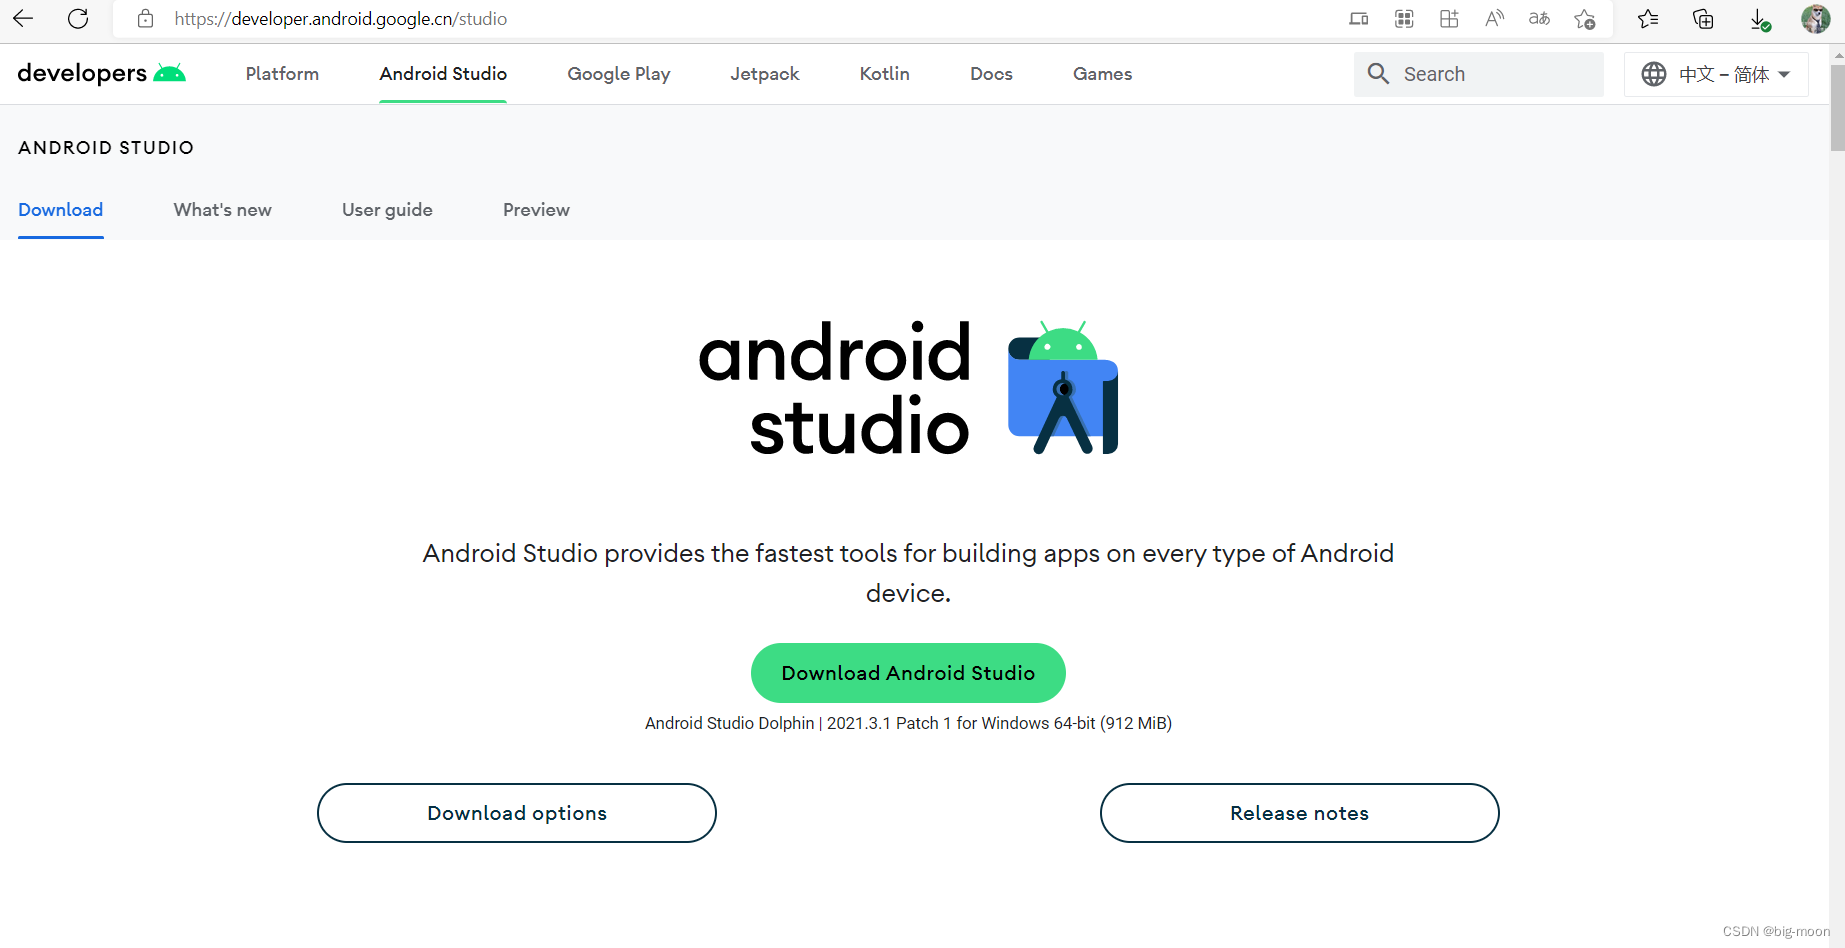Open Jetpack in top navigation
1845x948 pixels.
click(x=765, y=74)
